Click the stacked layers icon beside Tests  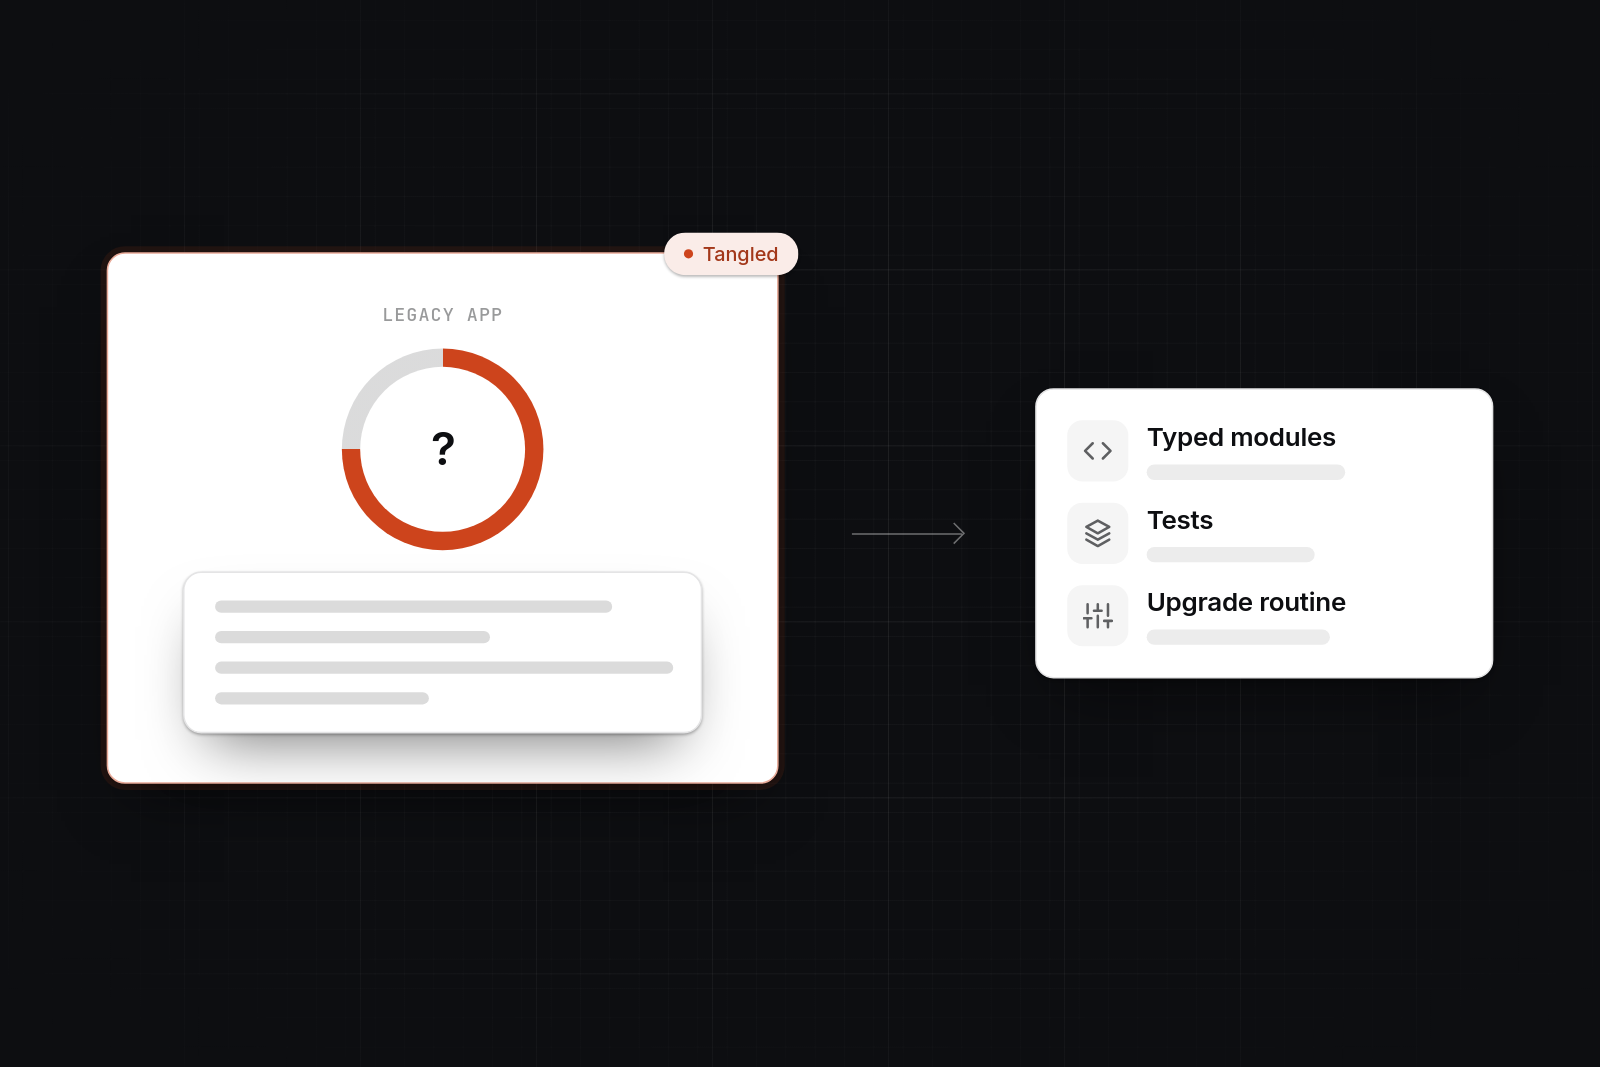click(x=1097, y=533)
